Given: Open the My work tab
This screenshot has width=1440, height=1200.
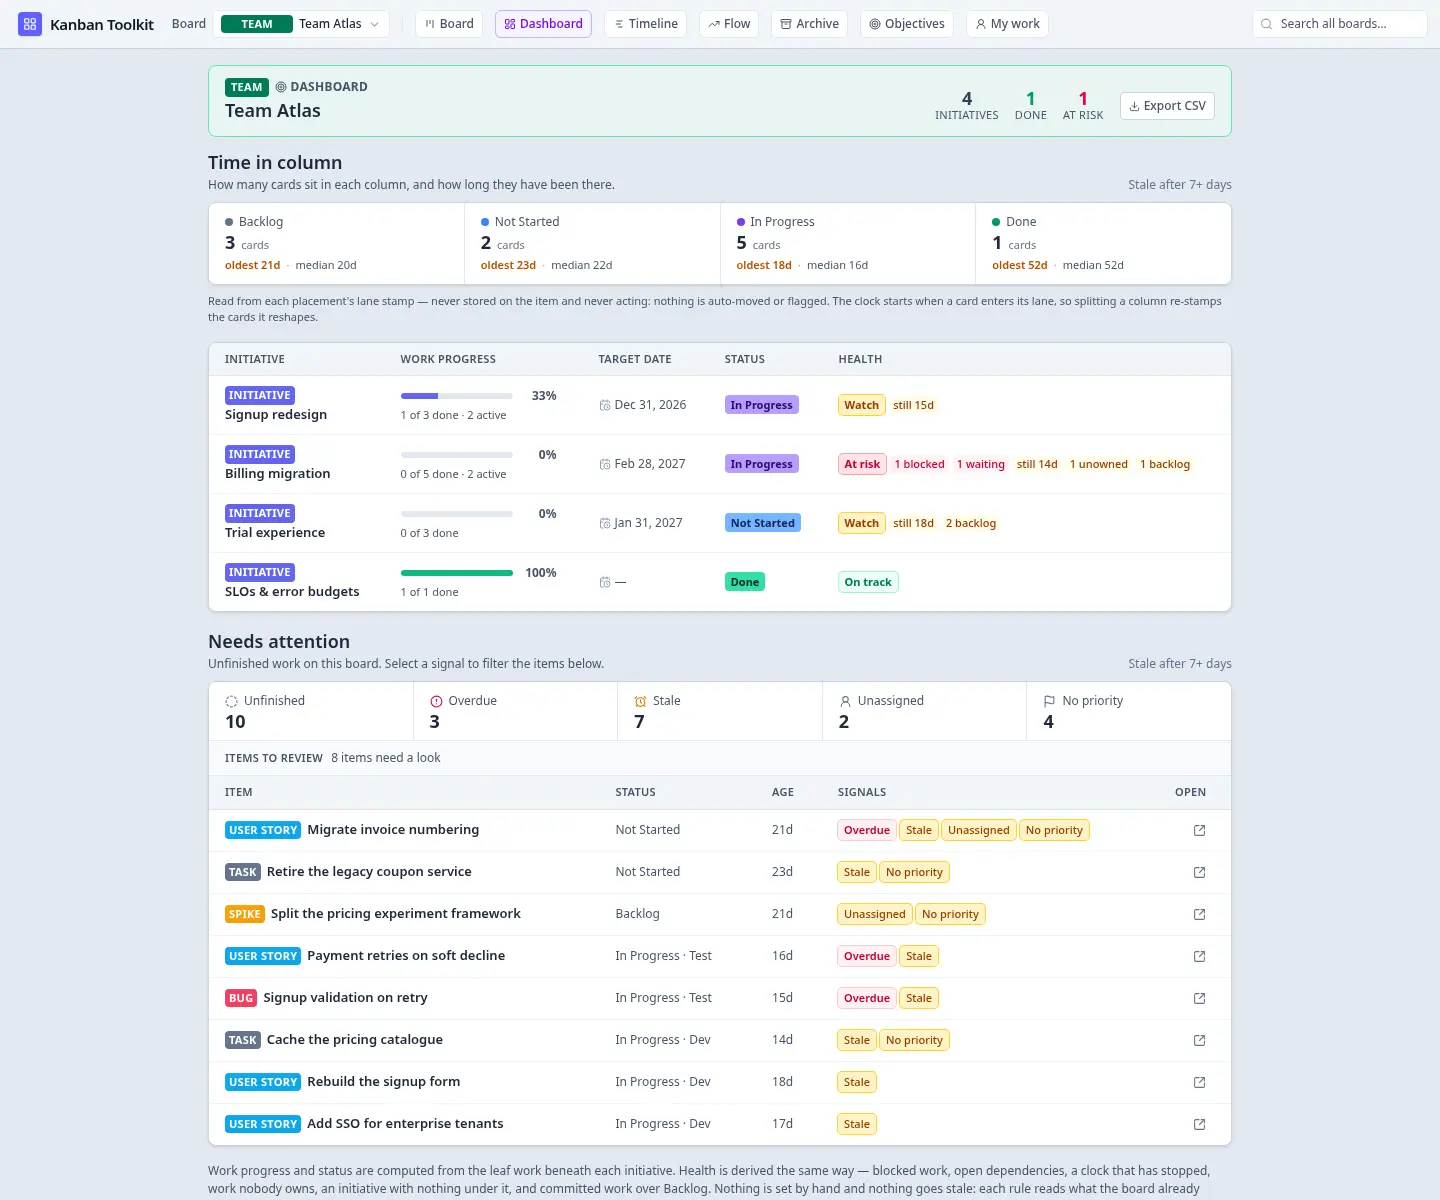Looking at the screenshot, I should point(1007,24).
